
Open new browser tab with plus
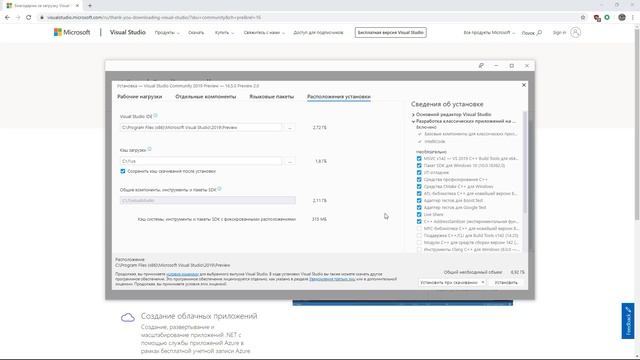pos(90,6)
